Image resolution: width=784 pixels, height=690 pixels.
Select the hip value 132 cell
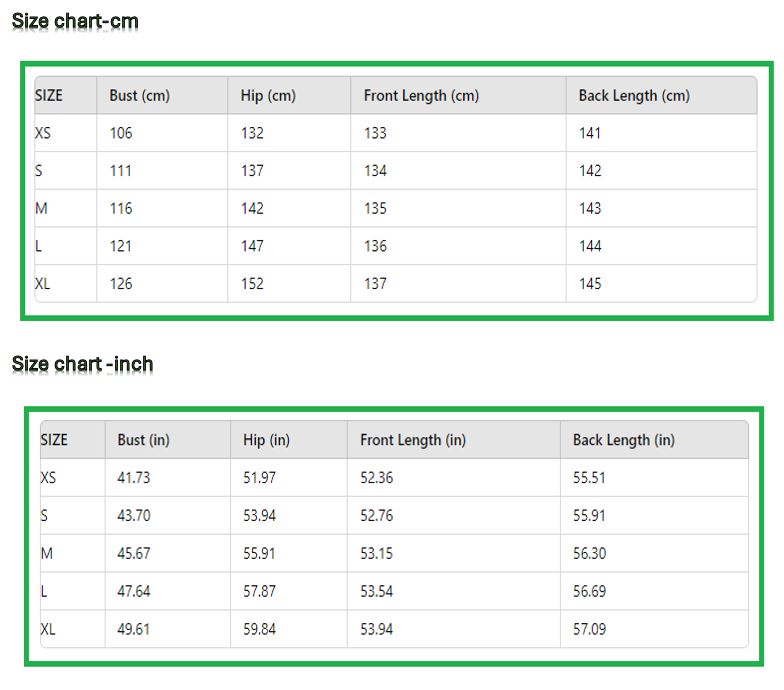pyautogui.click(x=252, y=133)
